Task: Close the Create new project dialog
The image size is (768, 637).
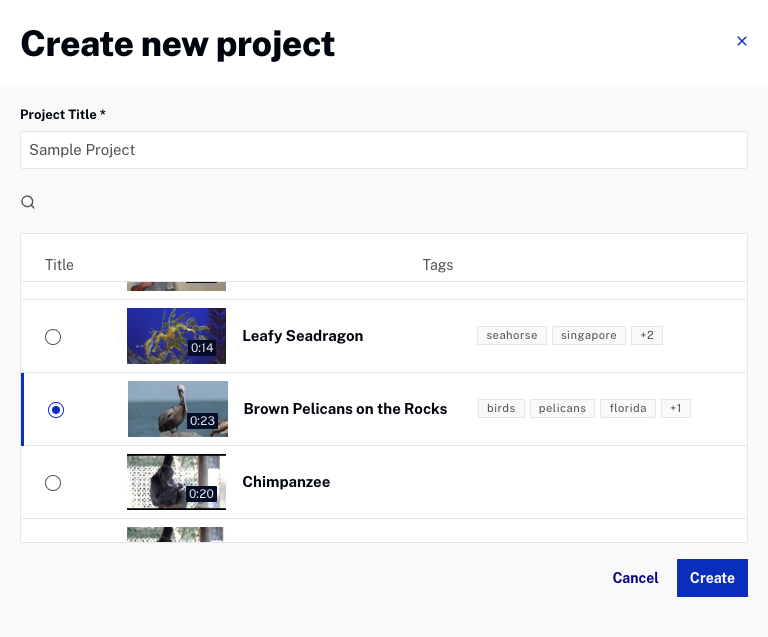Action: [741, 41]
